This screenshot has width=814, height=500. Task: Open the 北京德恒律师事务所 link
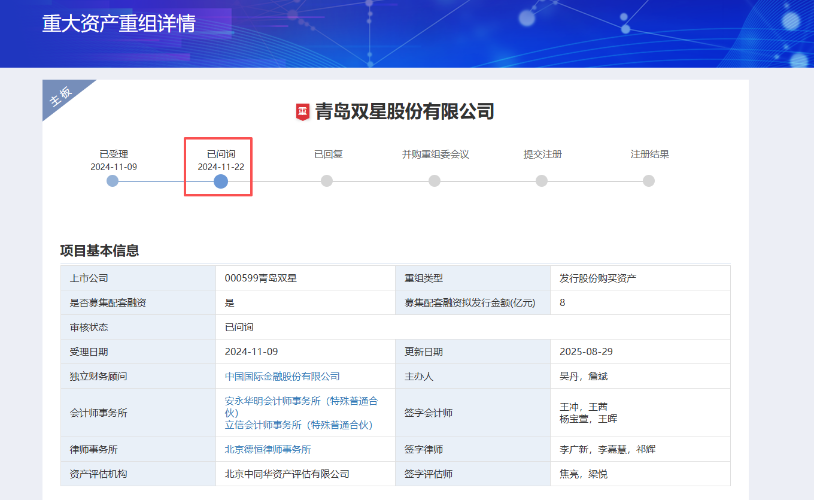[x=268, y=449]
